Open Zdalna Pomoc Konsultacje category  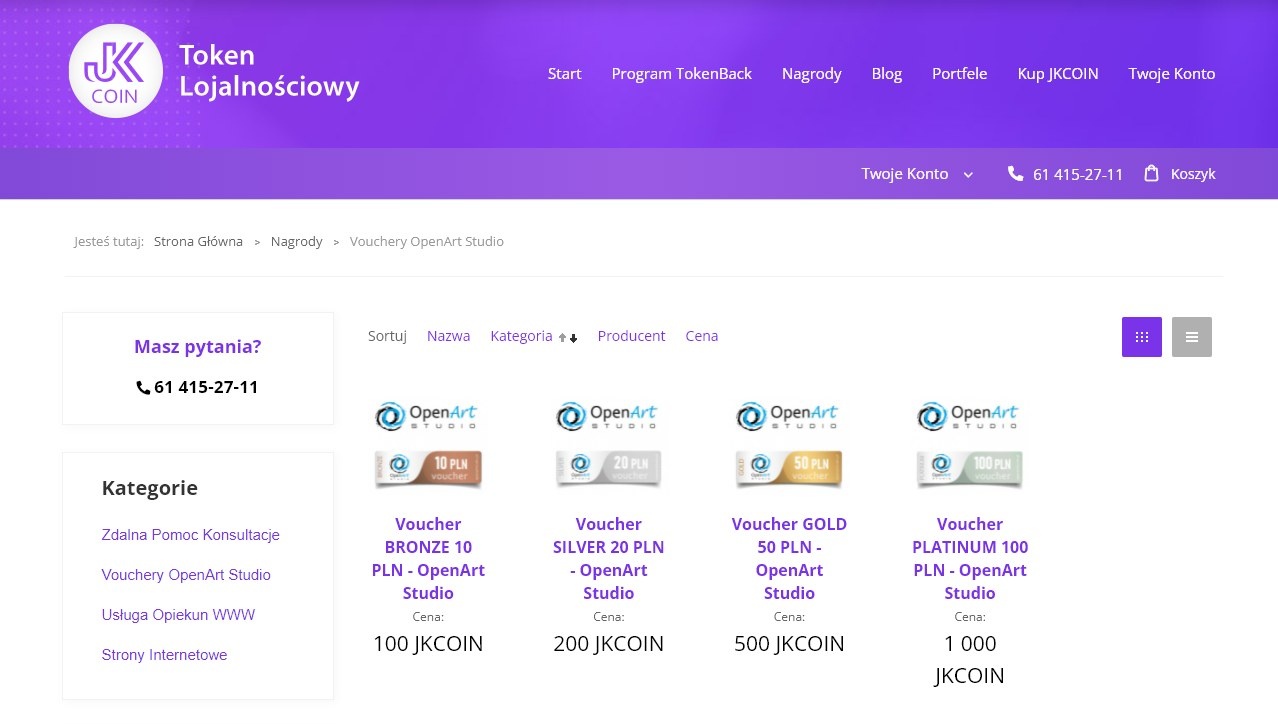(191, 535)
